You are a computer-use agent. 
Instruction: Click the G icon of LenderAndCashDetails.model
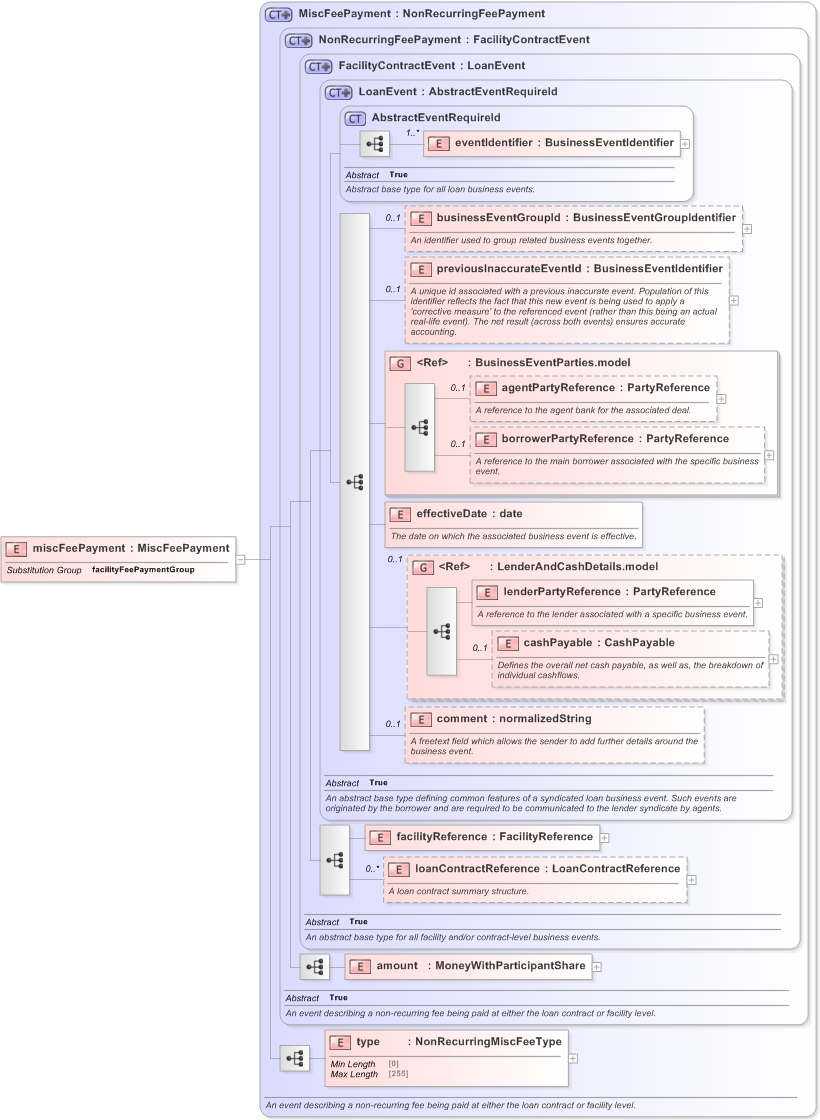pyautogui.click(x=423, y=567)
